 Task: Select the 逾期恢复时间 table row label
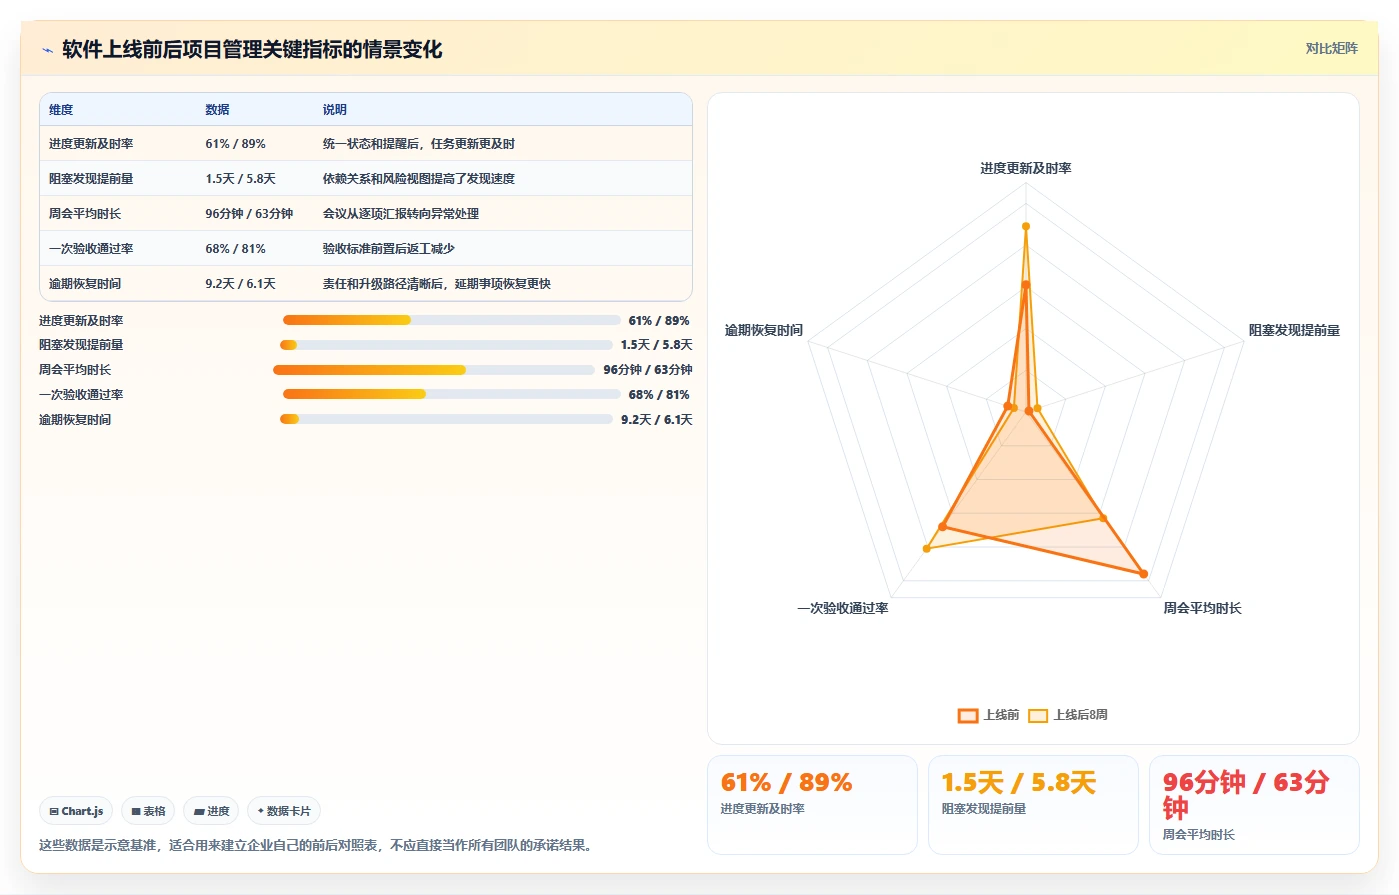85,284
